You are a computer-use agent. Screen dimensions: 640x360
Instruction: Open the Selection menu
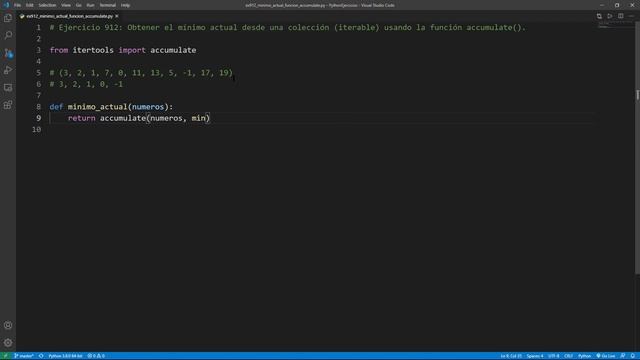[x=47, y=5]
